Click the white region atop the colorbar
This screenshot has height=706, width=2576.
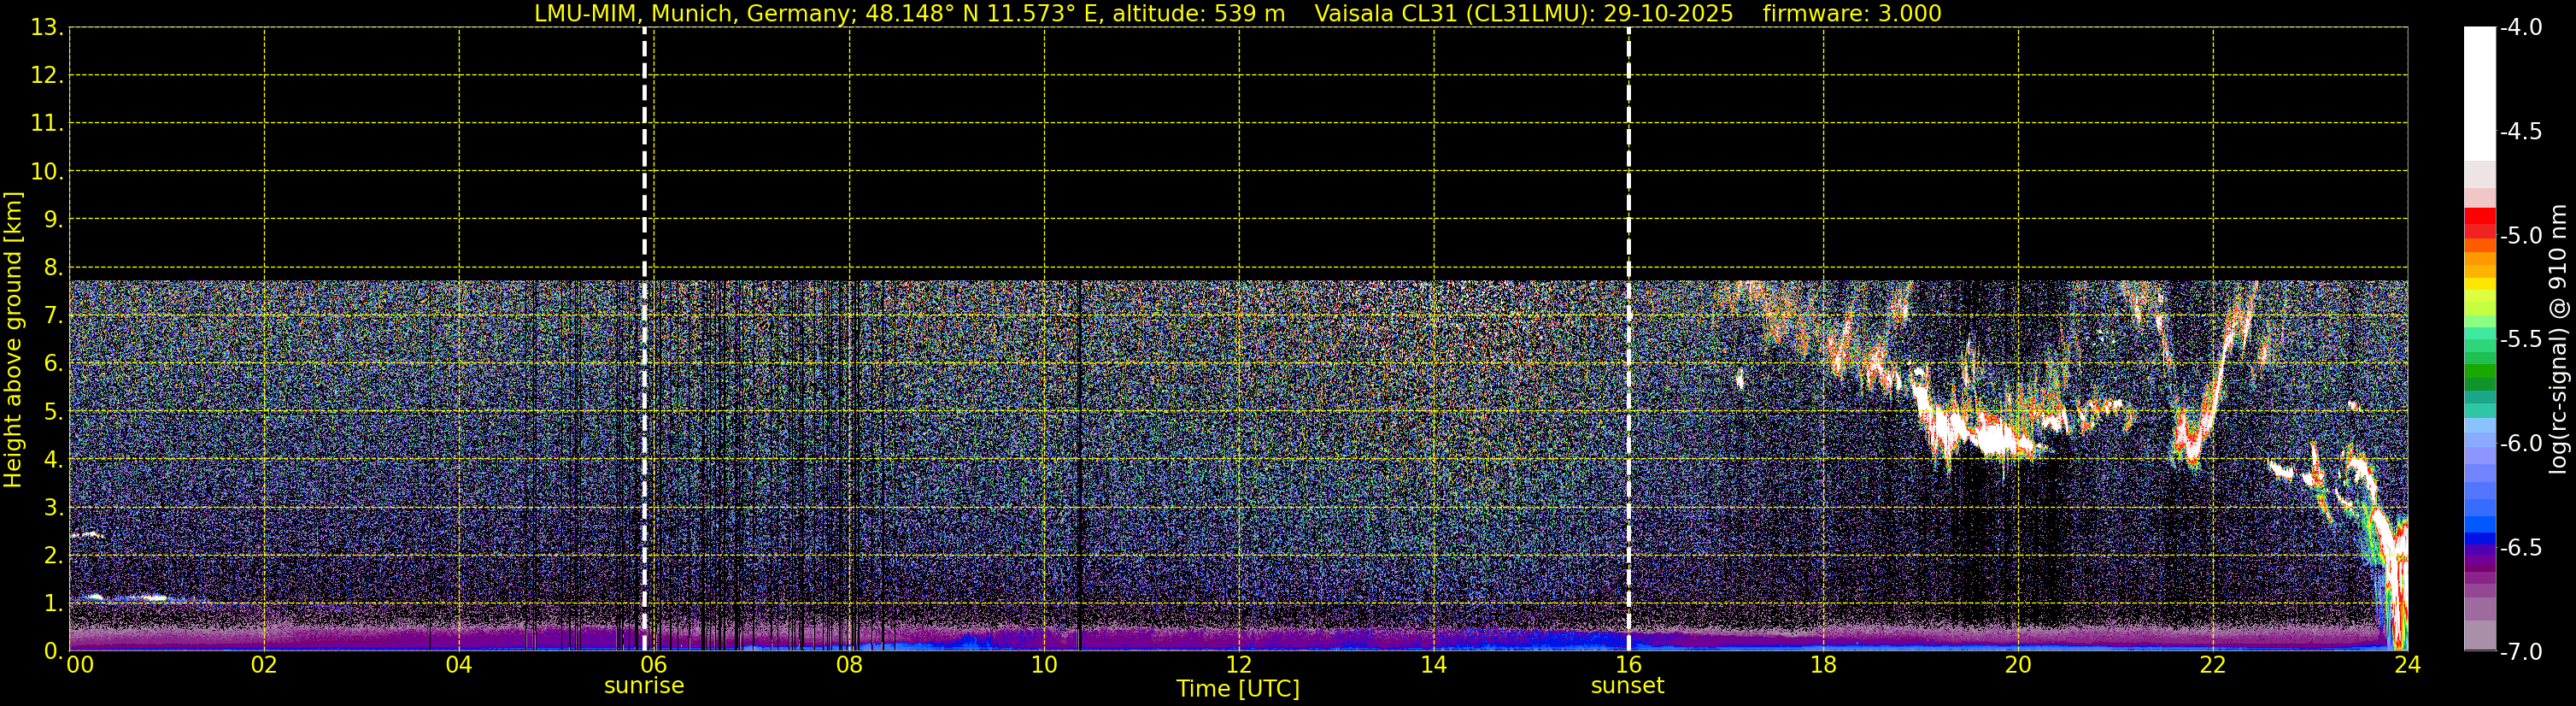pos(2479,90)
